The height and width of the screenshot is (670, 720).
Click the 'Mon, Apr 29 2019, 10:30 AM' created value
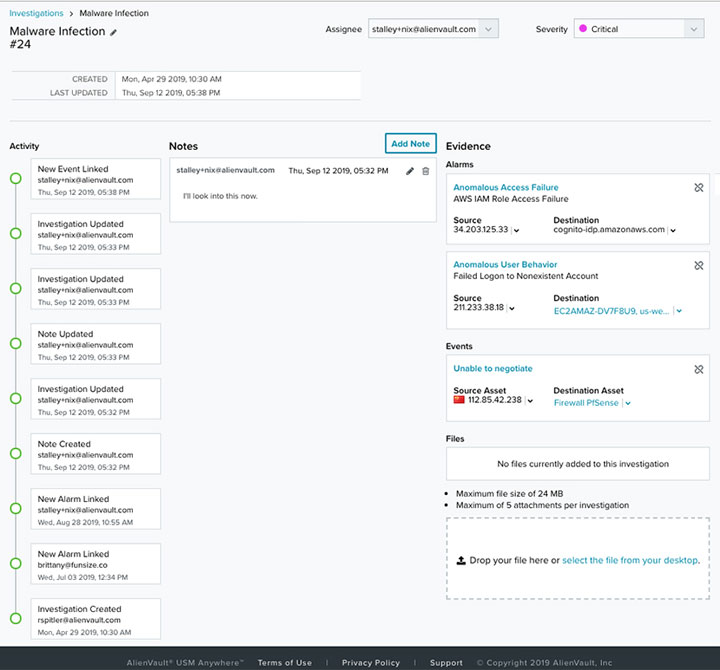click(171, 79)
